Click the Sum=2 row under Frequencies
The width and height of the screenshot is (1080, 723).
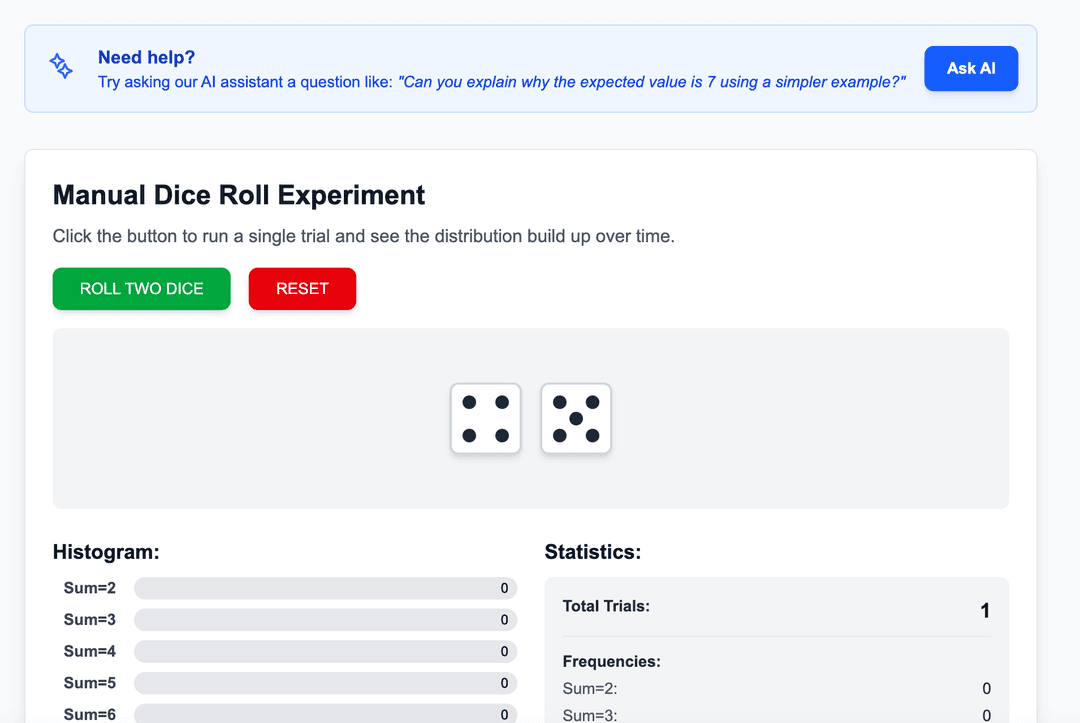[x=776, y=688]
